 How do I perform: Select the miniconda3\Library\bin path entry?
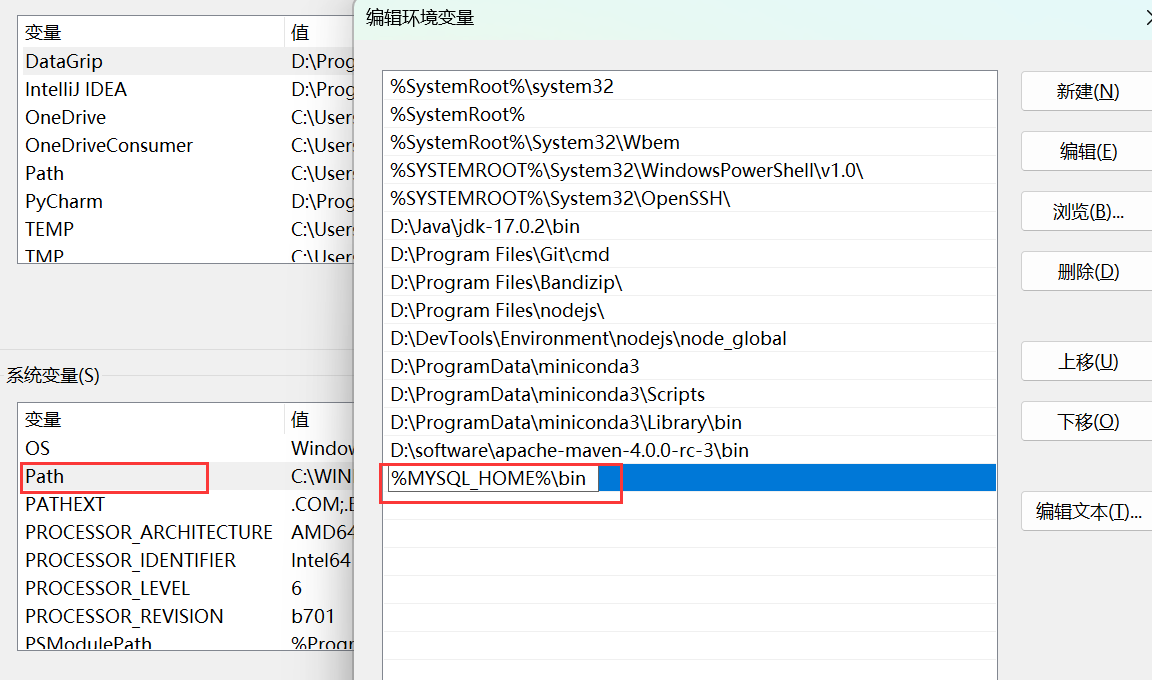[689, 422]
